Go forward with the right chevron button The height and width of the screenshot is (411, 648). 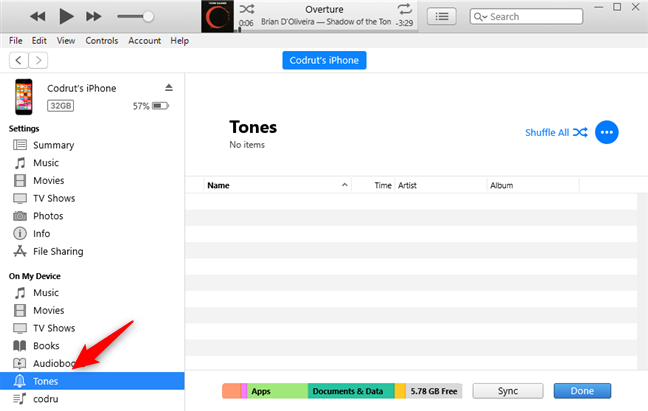(x=38, y=60)
